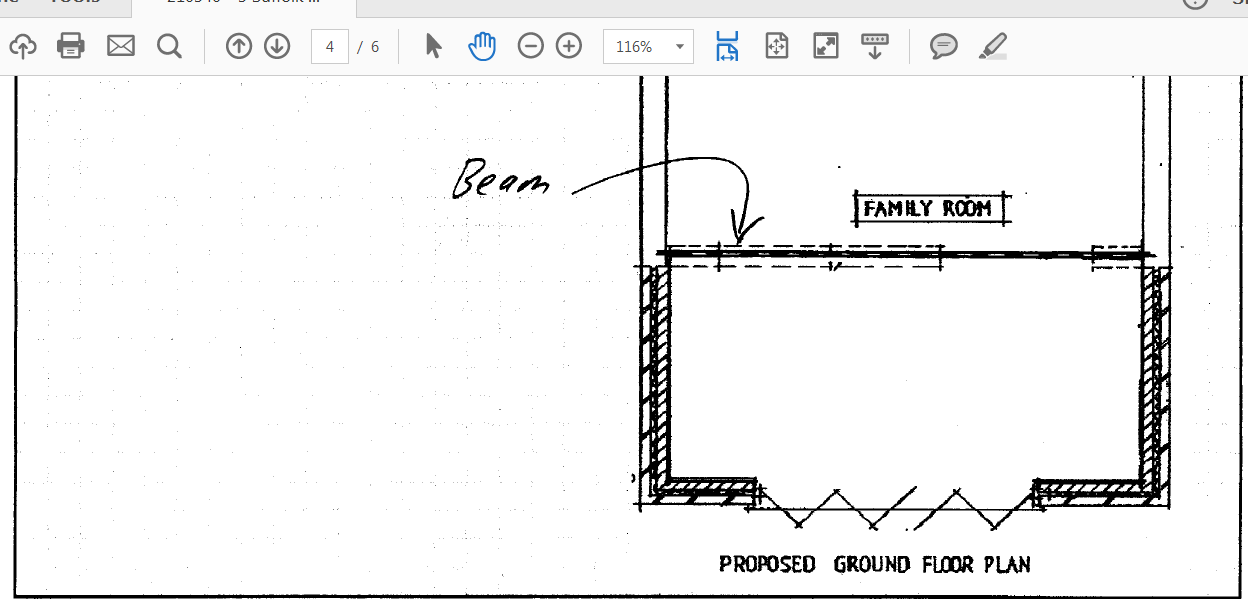
Task: Go to previous page with the up arrow
Action: pyautogui.click(x=238, y=46)
